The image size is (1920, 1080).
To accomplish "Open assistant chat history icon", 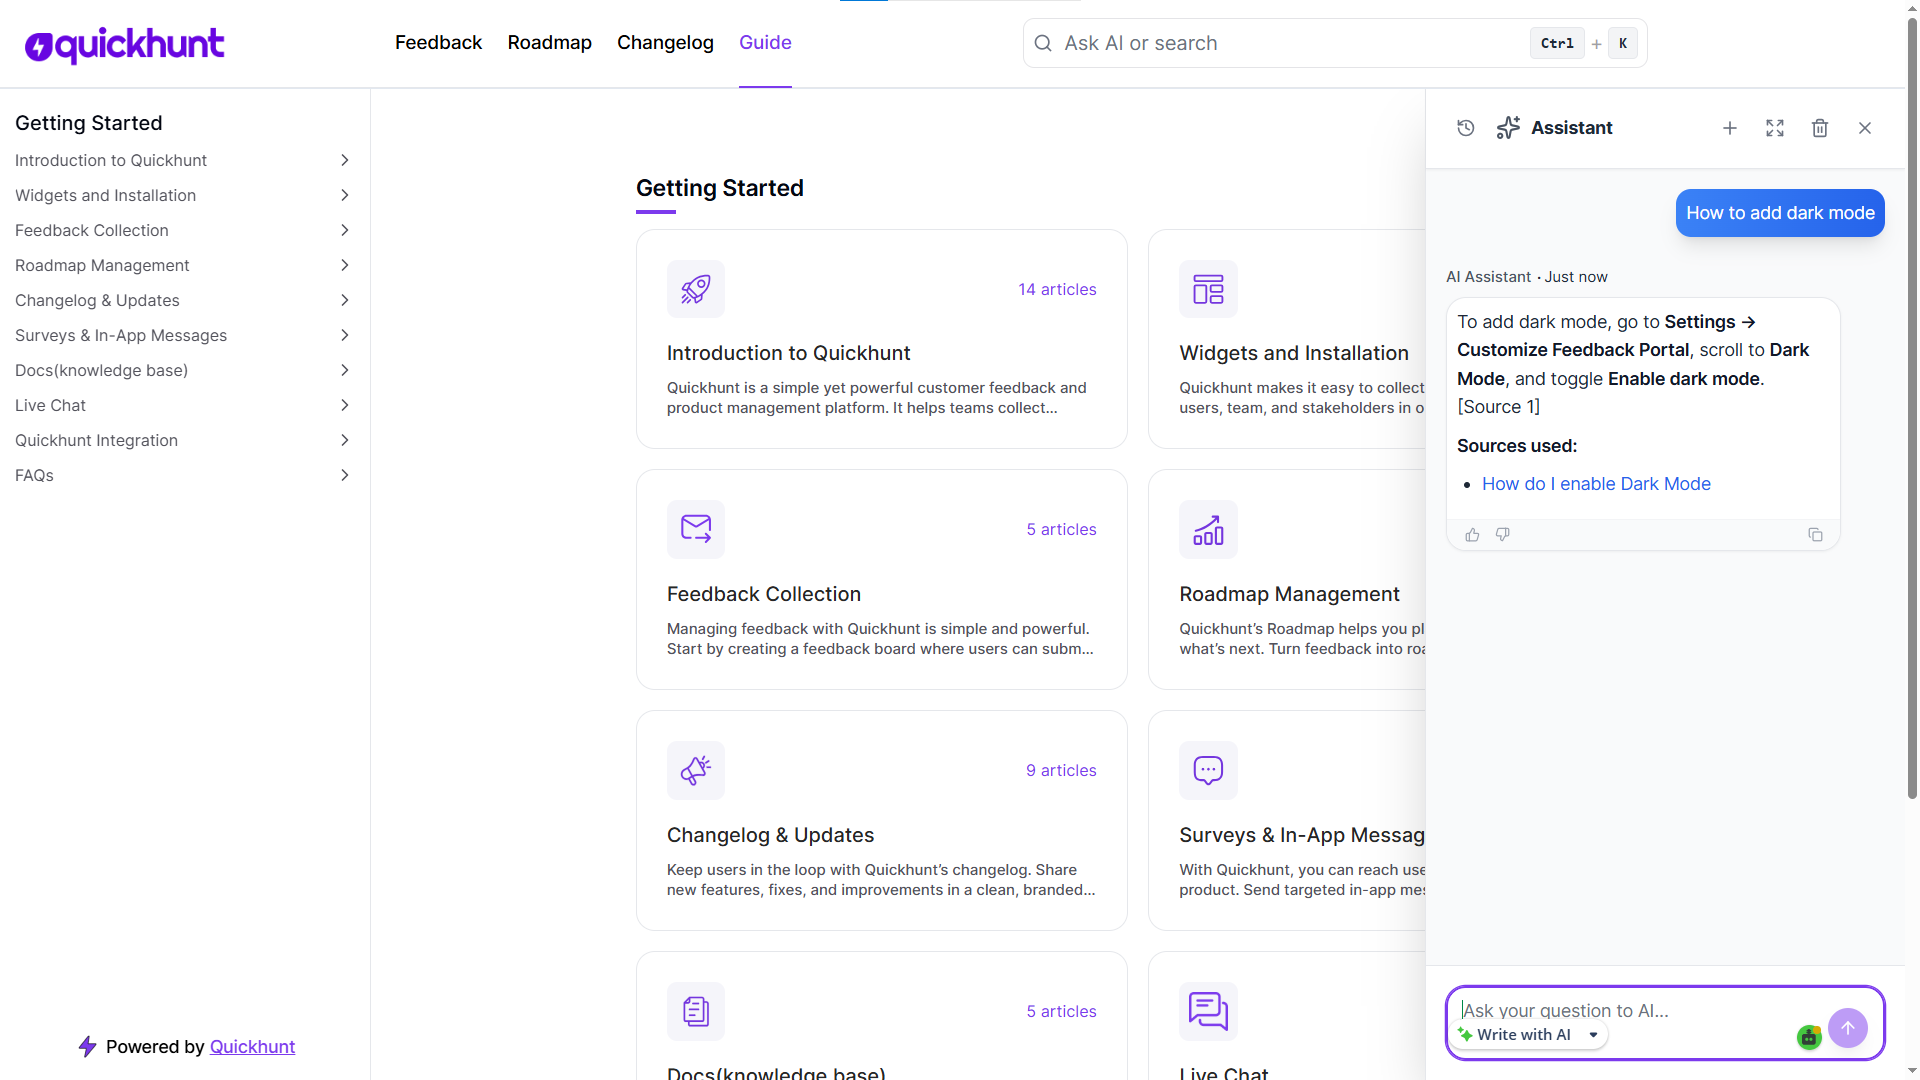I will pos(1466,128).
